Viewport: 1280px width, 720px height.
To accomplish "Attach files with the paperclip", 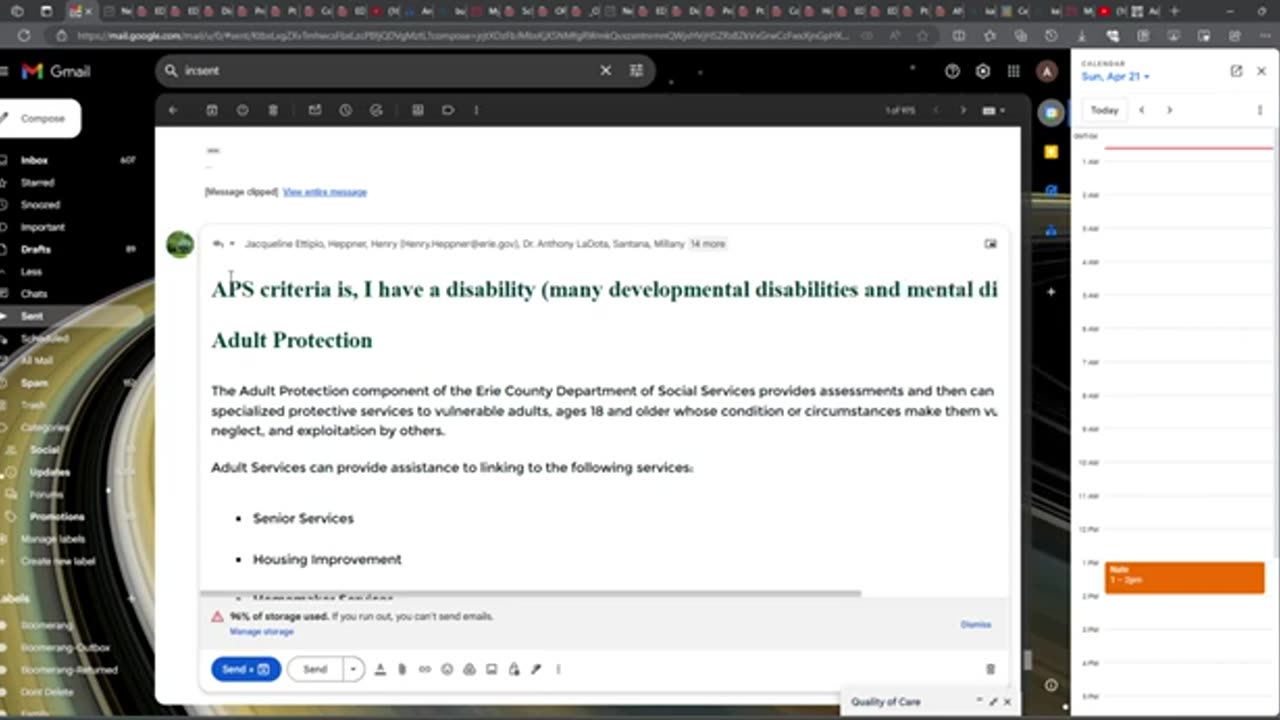I will tap(402, 669).
